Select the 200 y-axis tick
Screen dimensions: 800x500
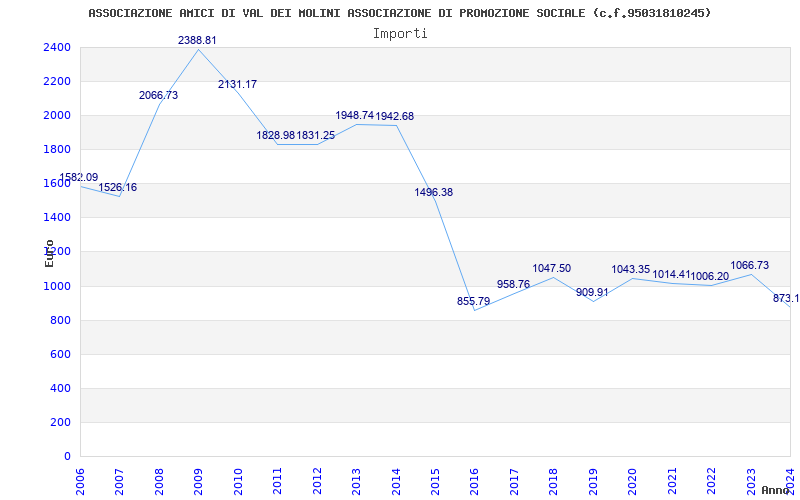61,422
